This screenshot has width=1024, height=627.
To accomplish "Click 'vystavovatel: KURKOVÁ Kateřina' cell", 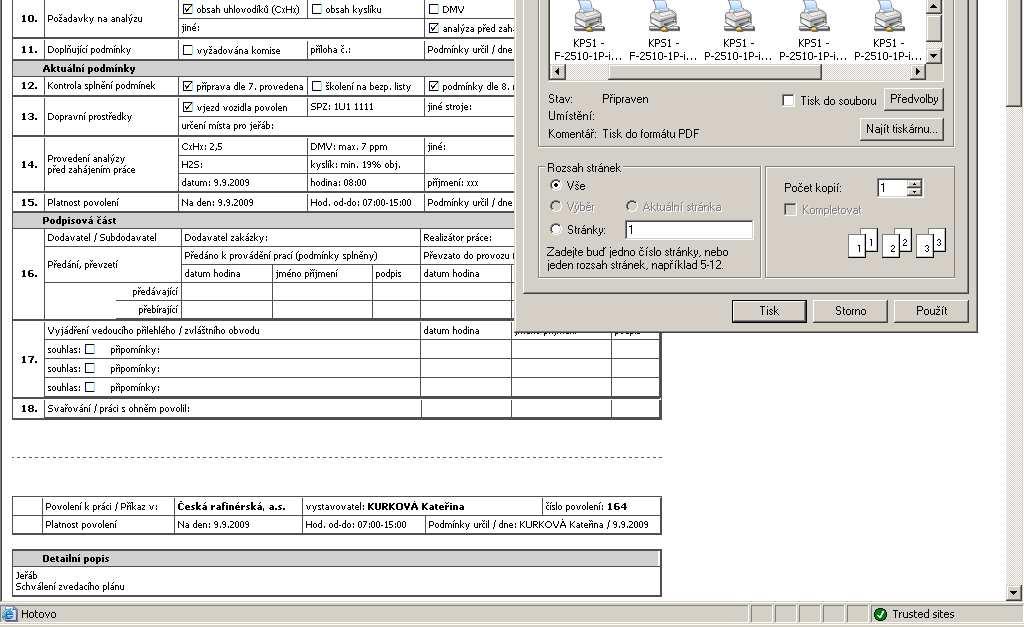I will 422,506.
